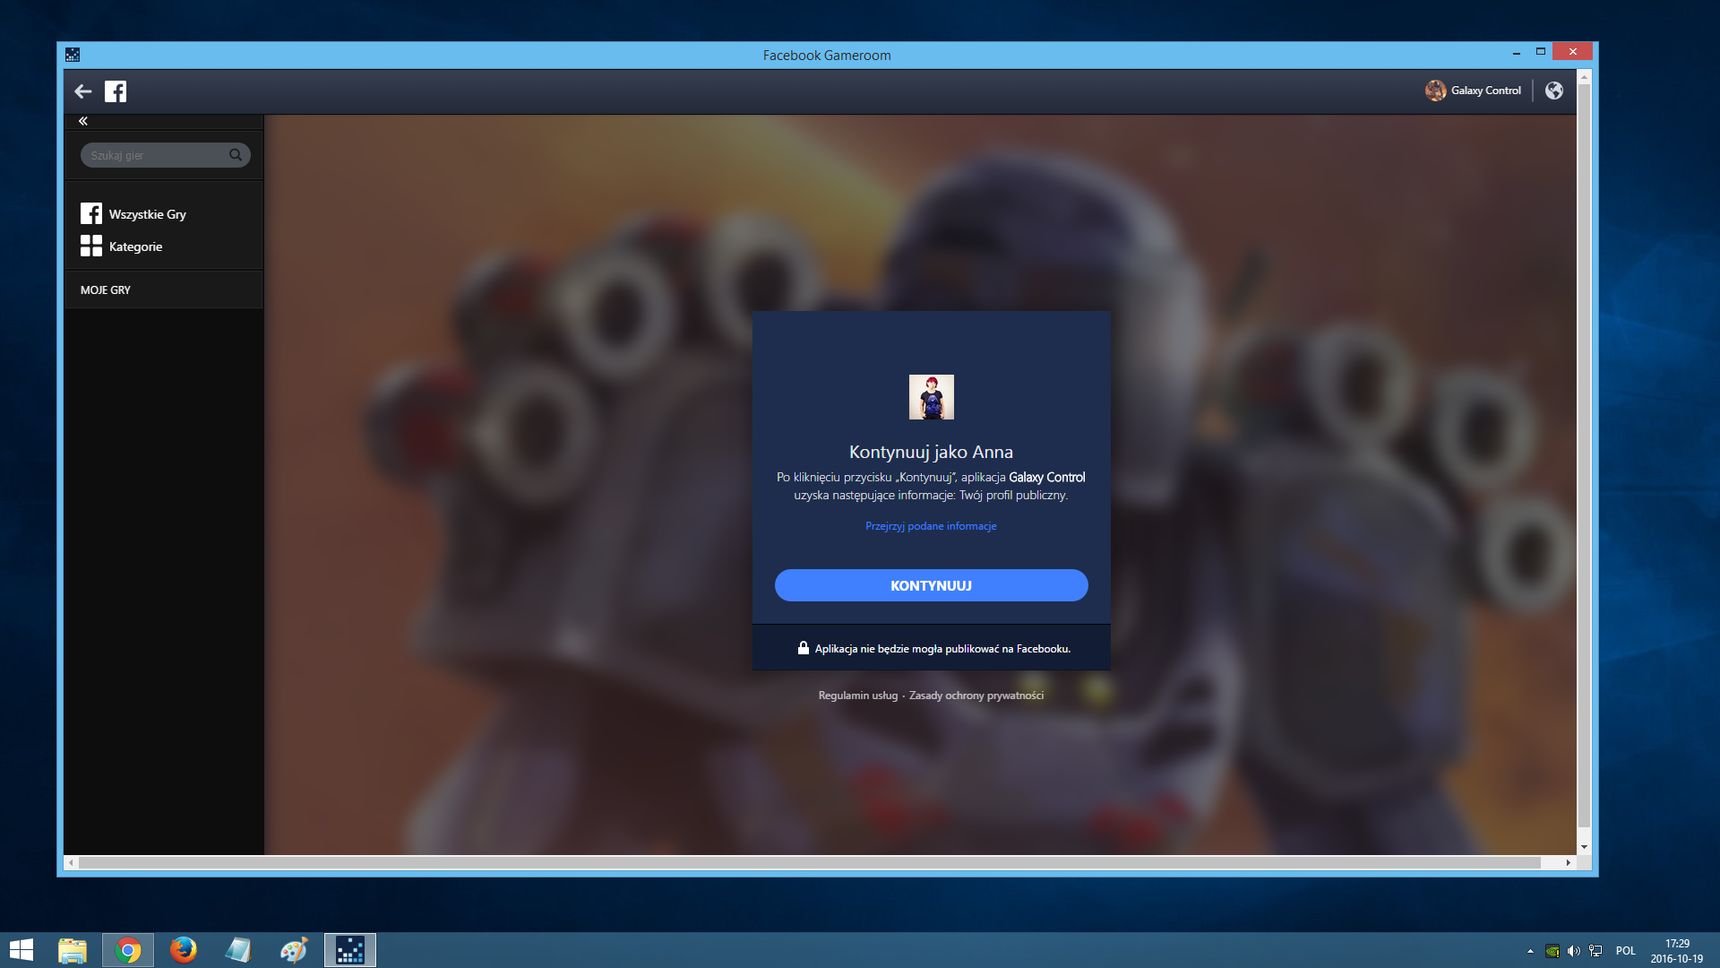The width and height of the screenshot is (1720, 968).
Task: Show hidden tray icons arrow
Action: click(1530, 951)
